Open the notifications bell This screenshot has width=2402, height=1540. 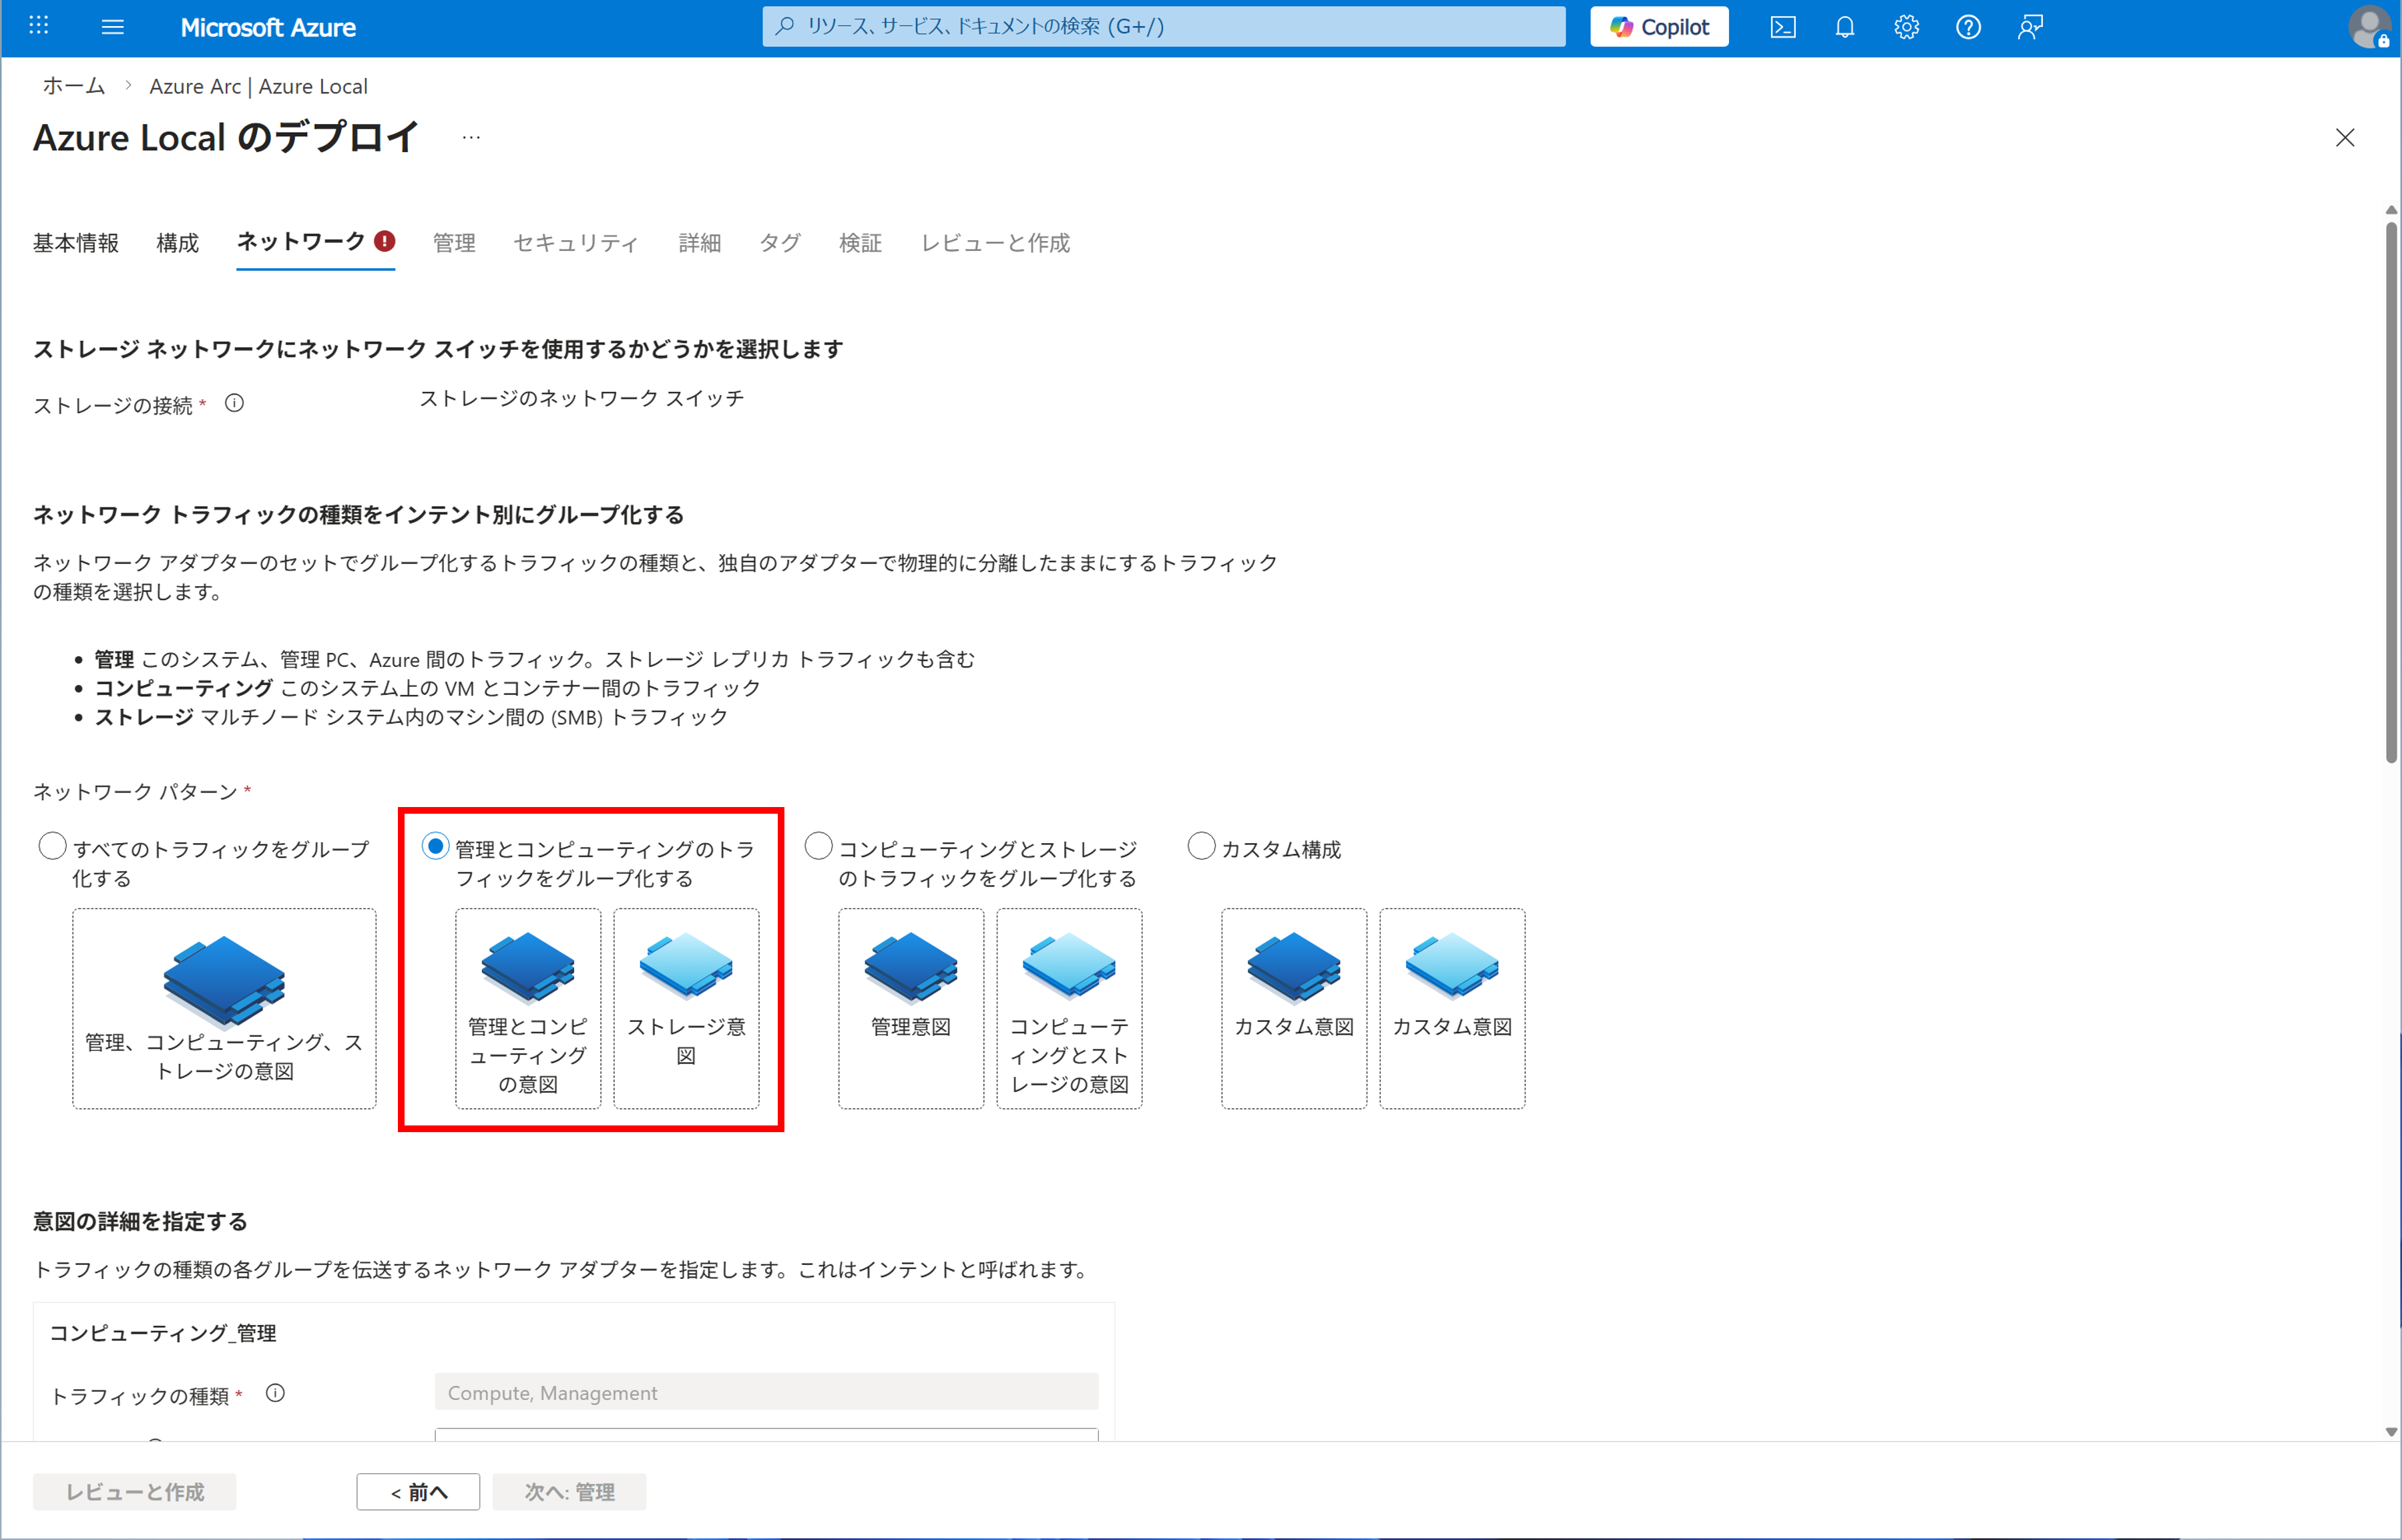(1844, 27)
